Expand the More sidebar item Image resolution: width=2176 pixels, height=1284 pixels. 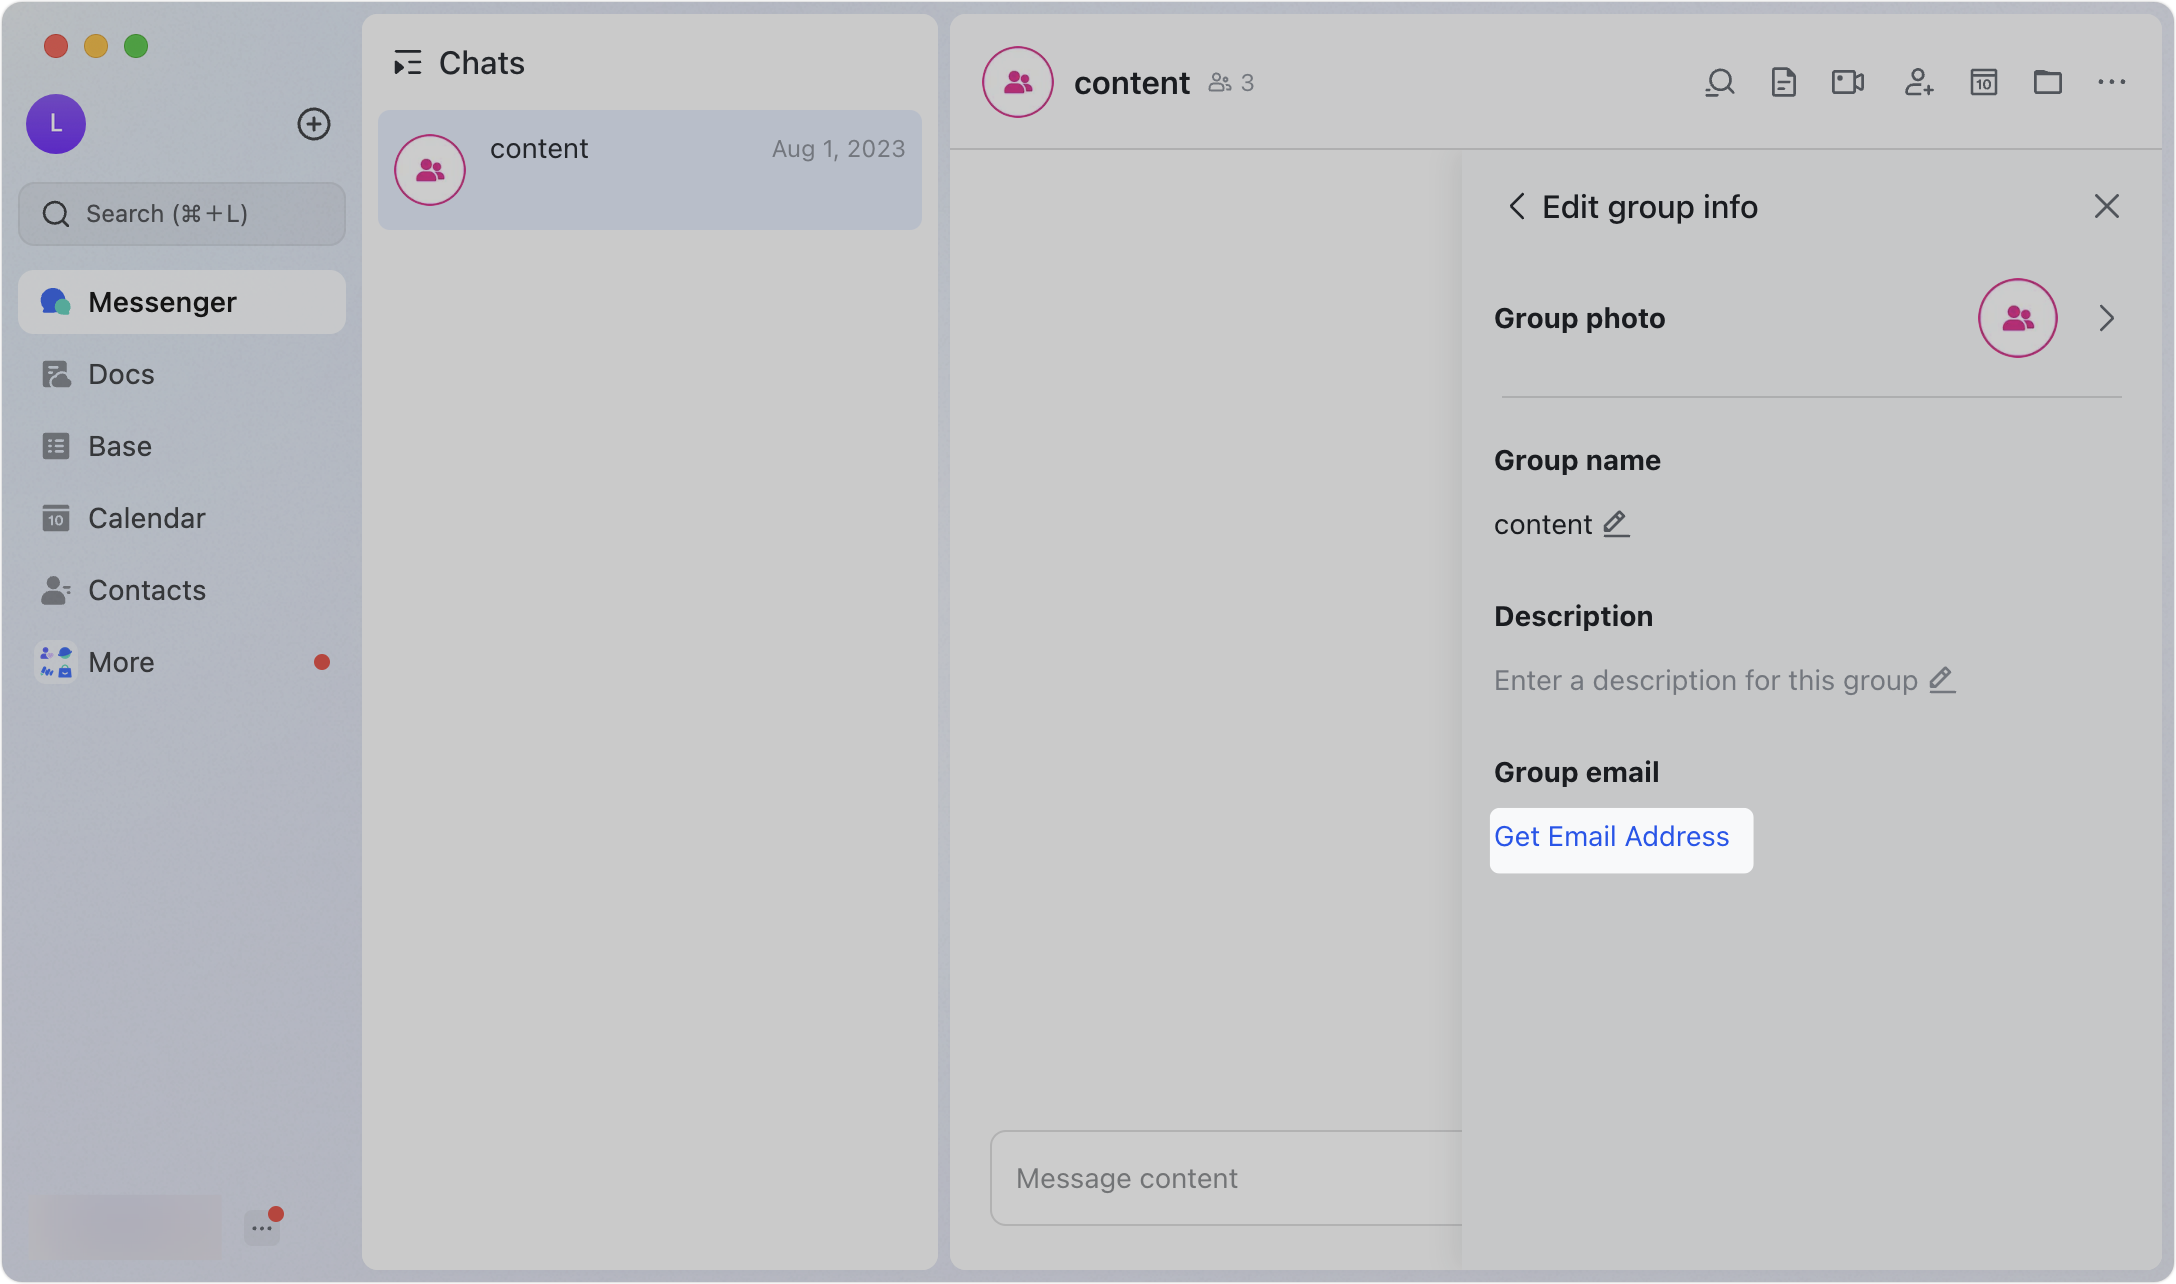tap(182, 662)
